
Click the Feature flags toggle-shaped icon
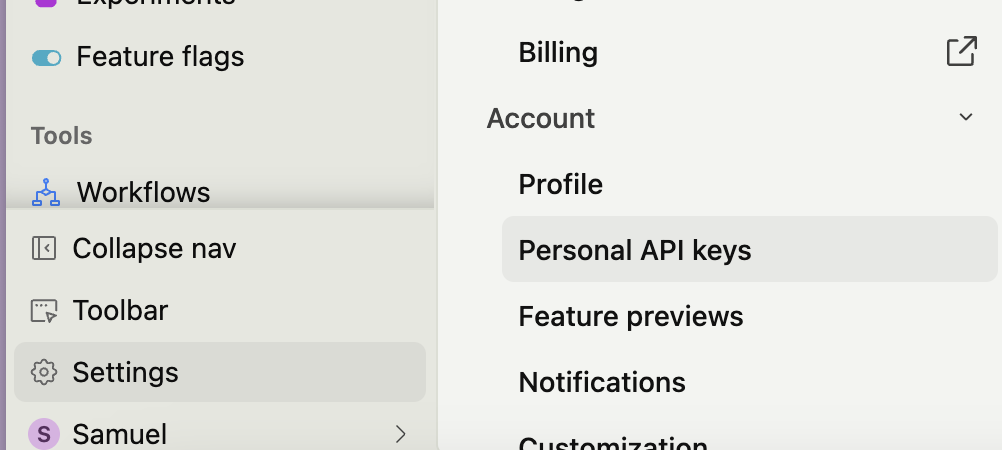(46, 57)
